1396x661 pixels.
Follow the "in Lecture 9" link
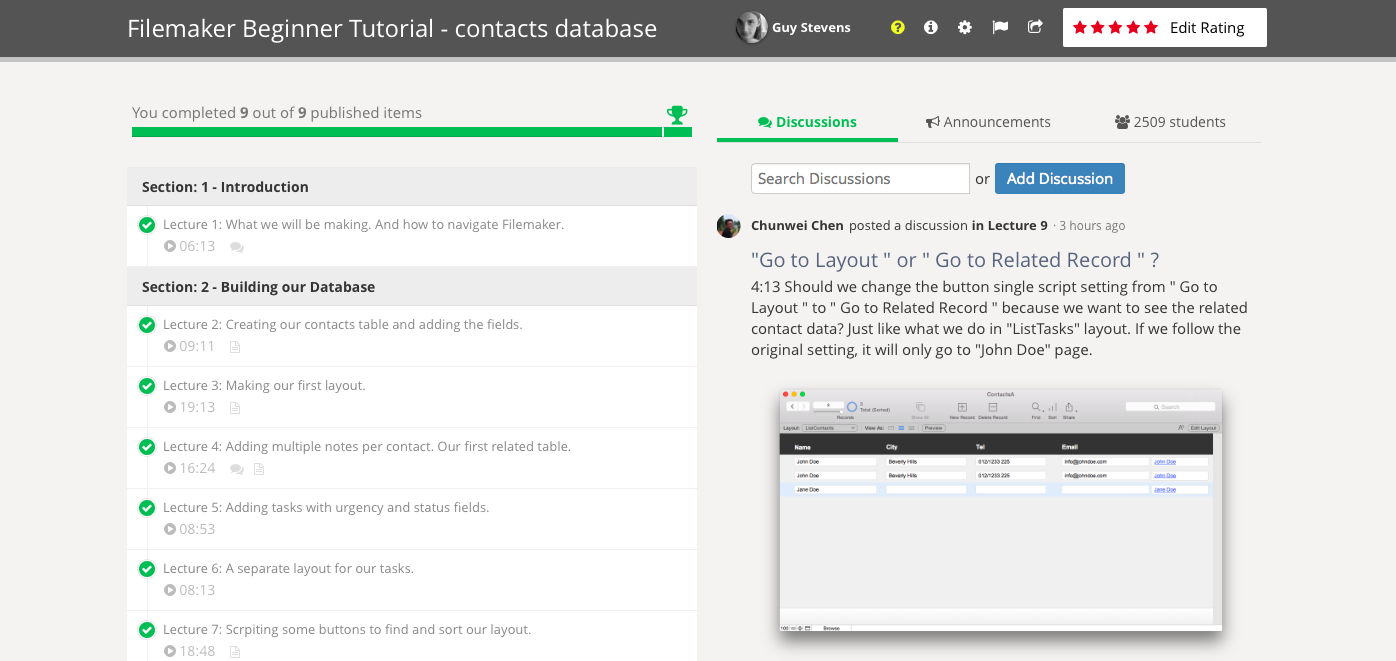(1010, 226)
